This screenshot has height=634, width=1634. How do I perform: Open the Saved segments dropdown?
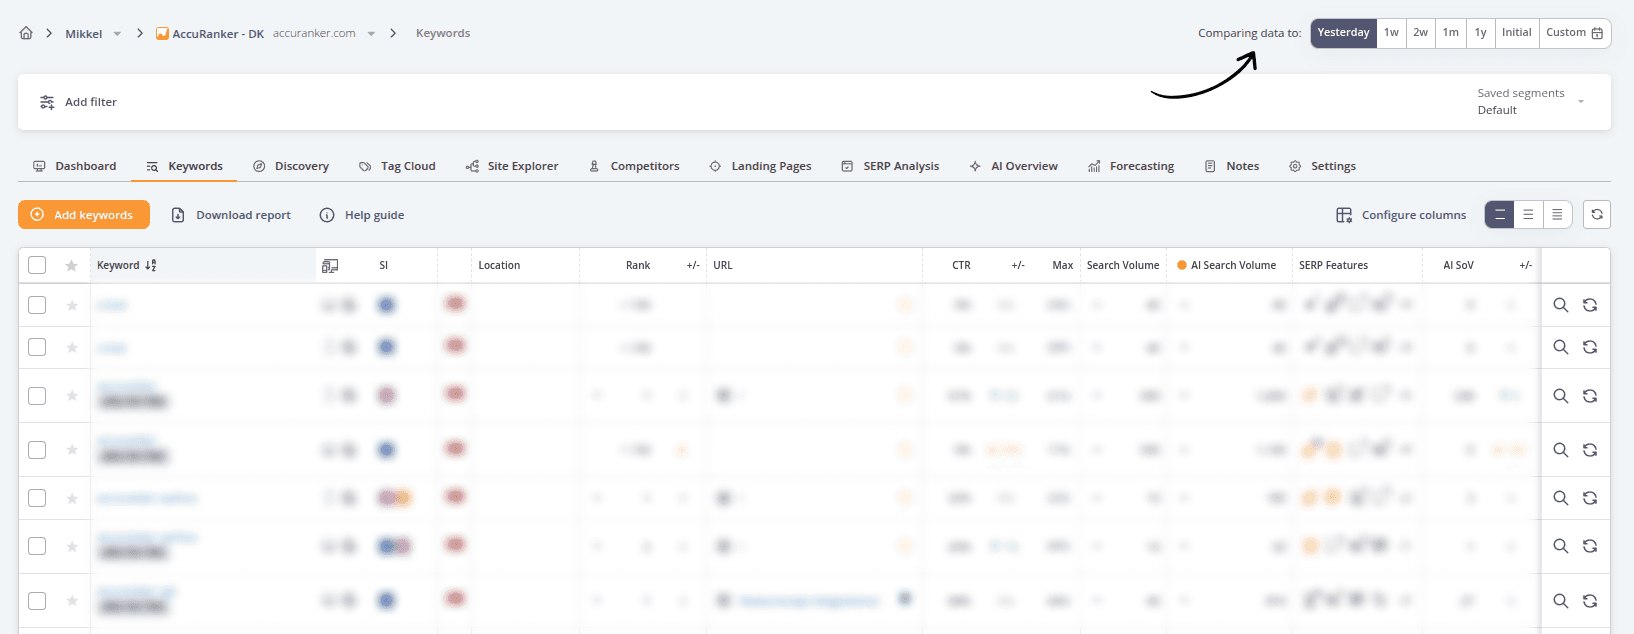1531,101
